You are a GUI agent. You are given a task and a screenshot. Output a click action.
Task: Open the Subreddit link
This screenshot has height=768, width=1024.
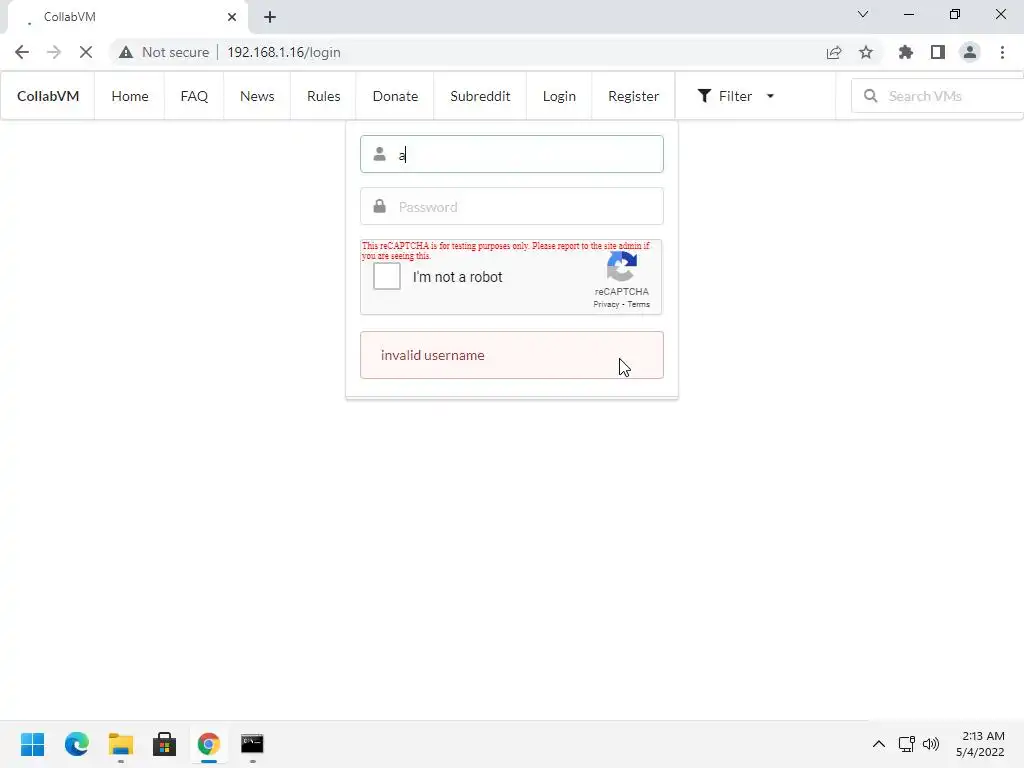(480, 96)
